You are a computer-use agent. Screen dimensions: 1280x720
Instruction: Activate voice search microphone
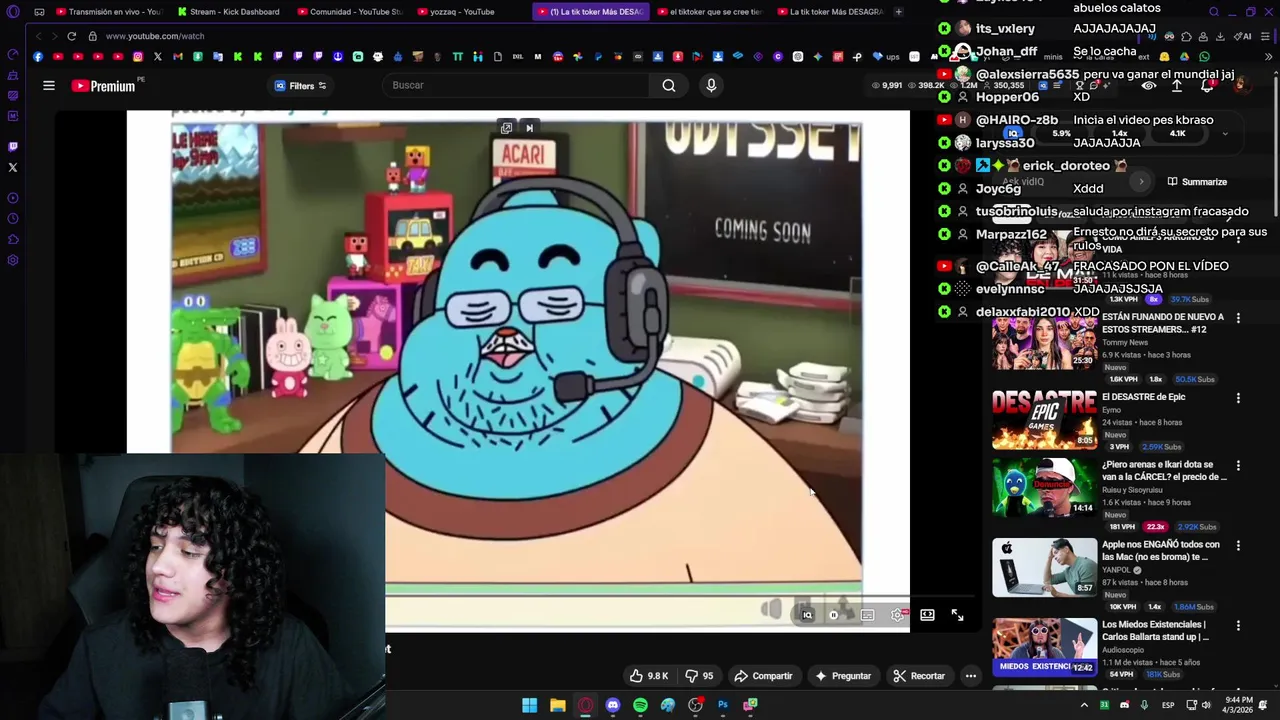pyautogui.click(x=711, y=86)
